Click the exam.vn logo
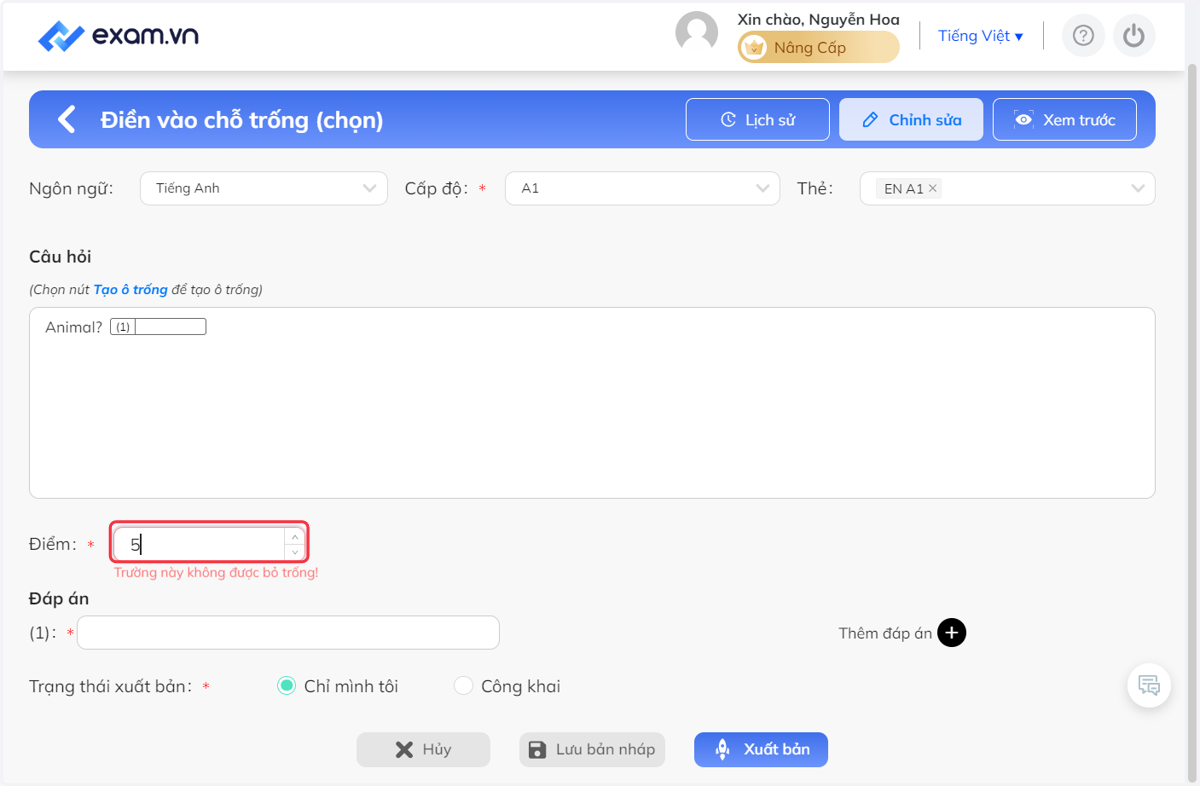The image size is (1200, 786). [x=118, y=36]
